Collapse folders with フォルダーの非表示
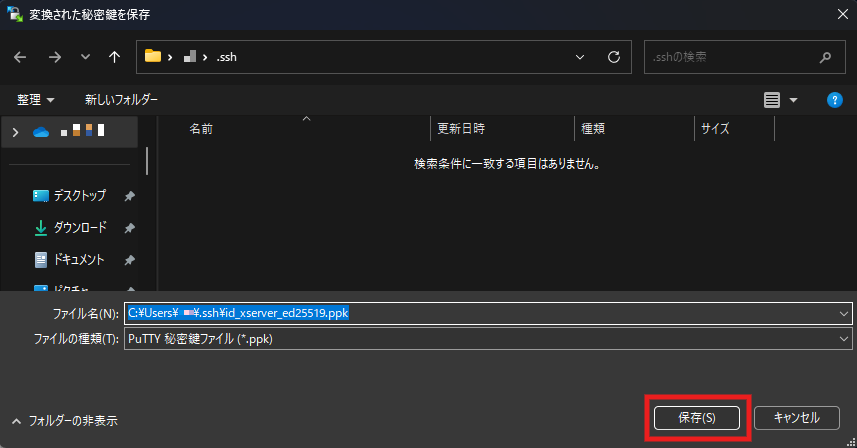 coord(65,421)
